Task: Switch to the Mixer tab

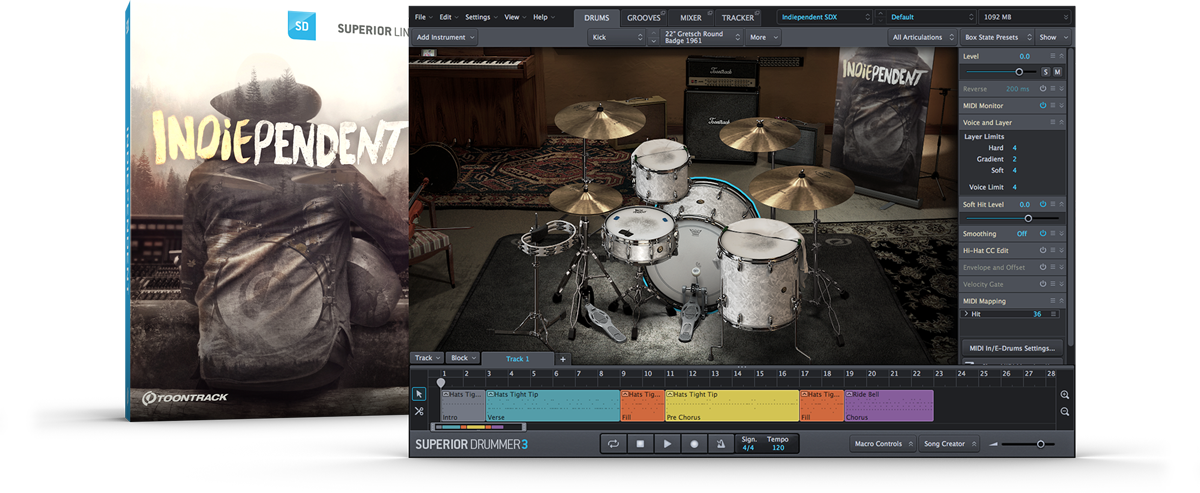Action: [691, 18]
